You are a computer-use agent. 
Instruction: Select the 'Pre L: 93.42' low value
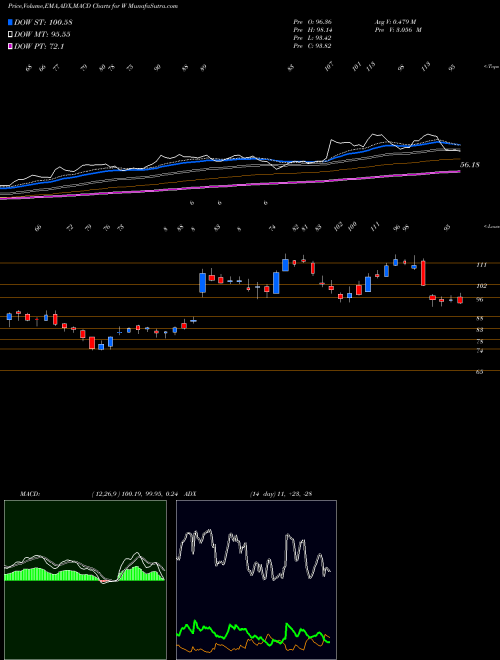pyautogui.click(x=312, y=38)
